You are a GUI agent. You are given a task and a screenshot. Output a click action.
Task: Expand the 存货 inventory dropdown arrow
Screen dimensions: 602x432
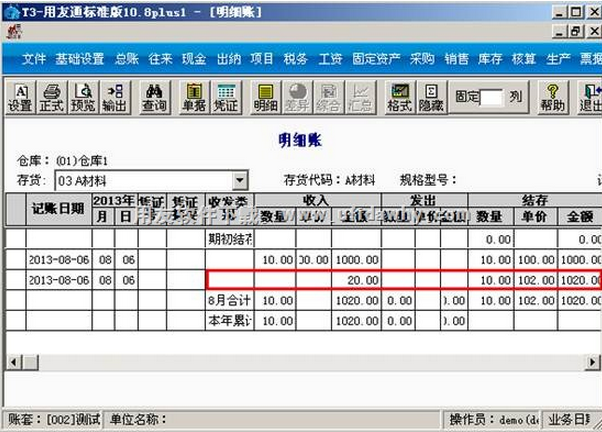[x=240, y=181]
